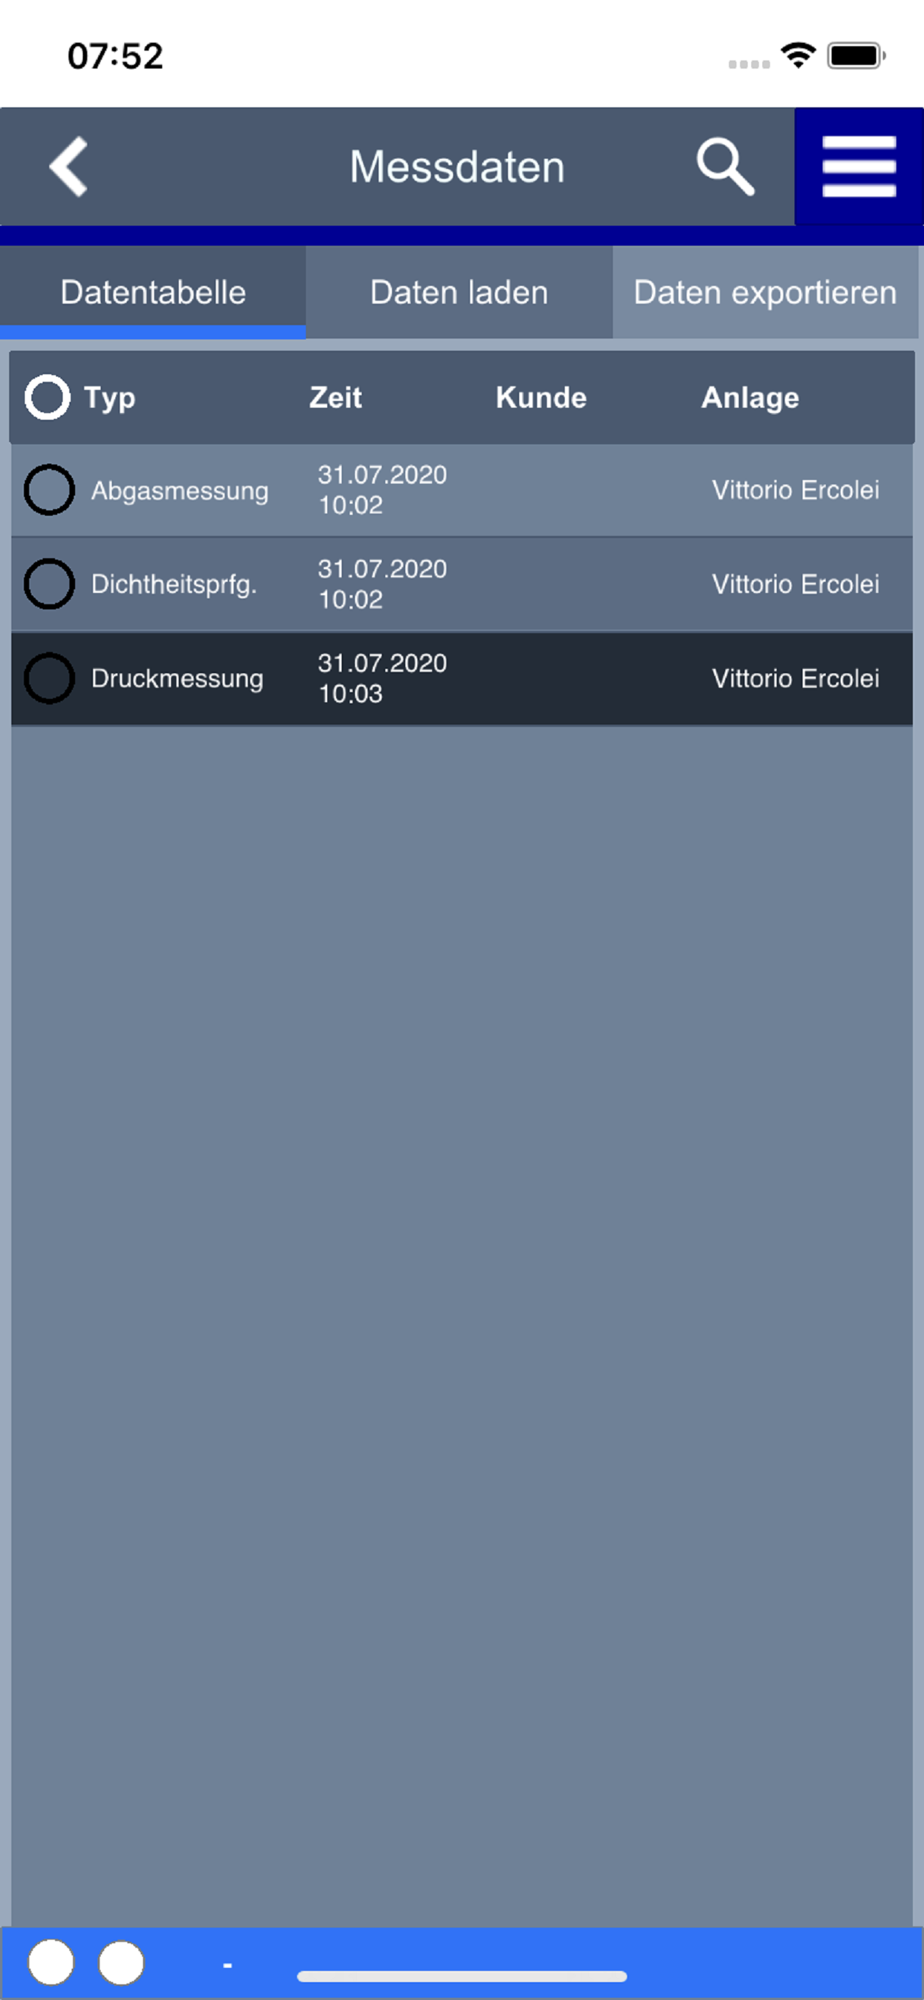Sort by the Zeit column header

[x=335, y=397]
